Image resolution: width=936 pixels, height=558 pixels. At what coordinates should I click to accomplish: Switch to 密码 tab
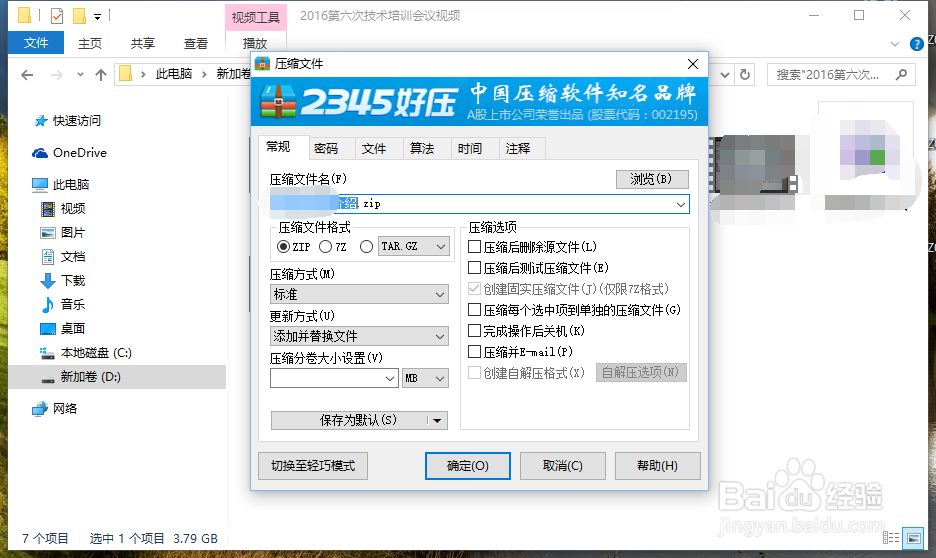click(326, 149)
